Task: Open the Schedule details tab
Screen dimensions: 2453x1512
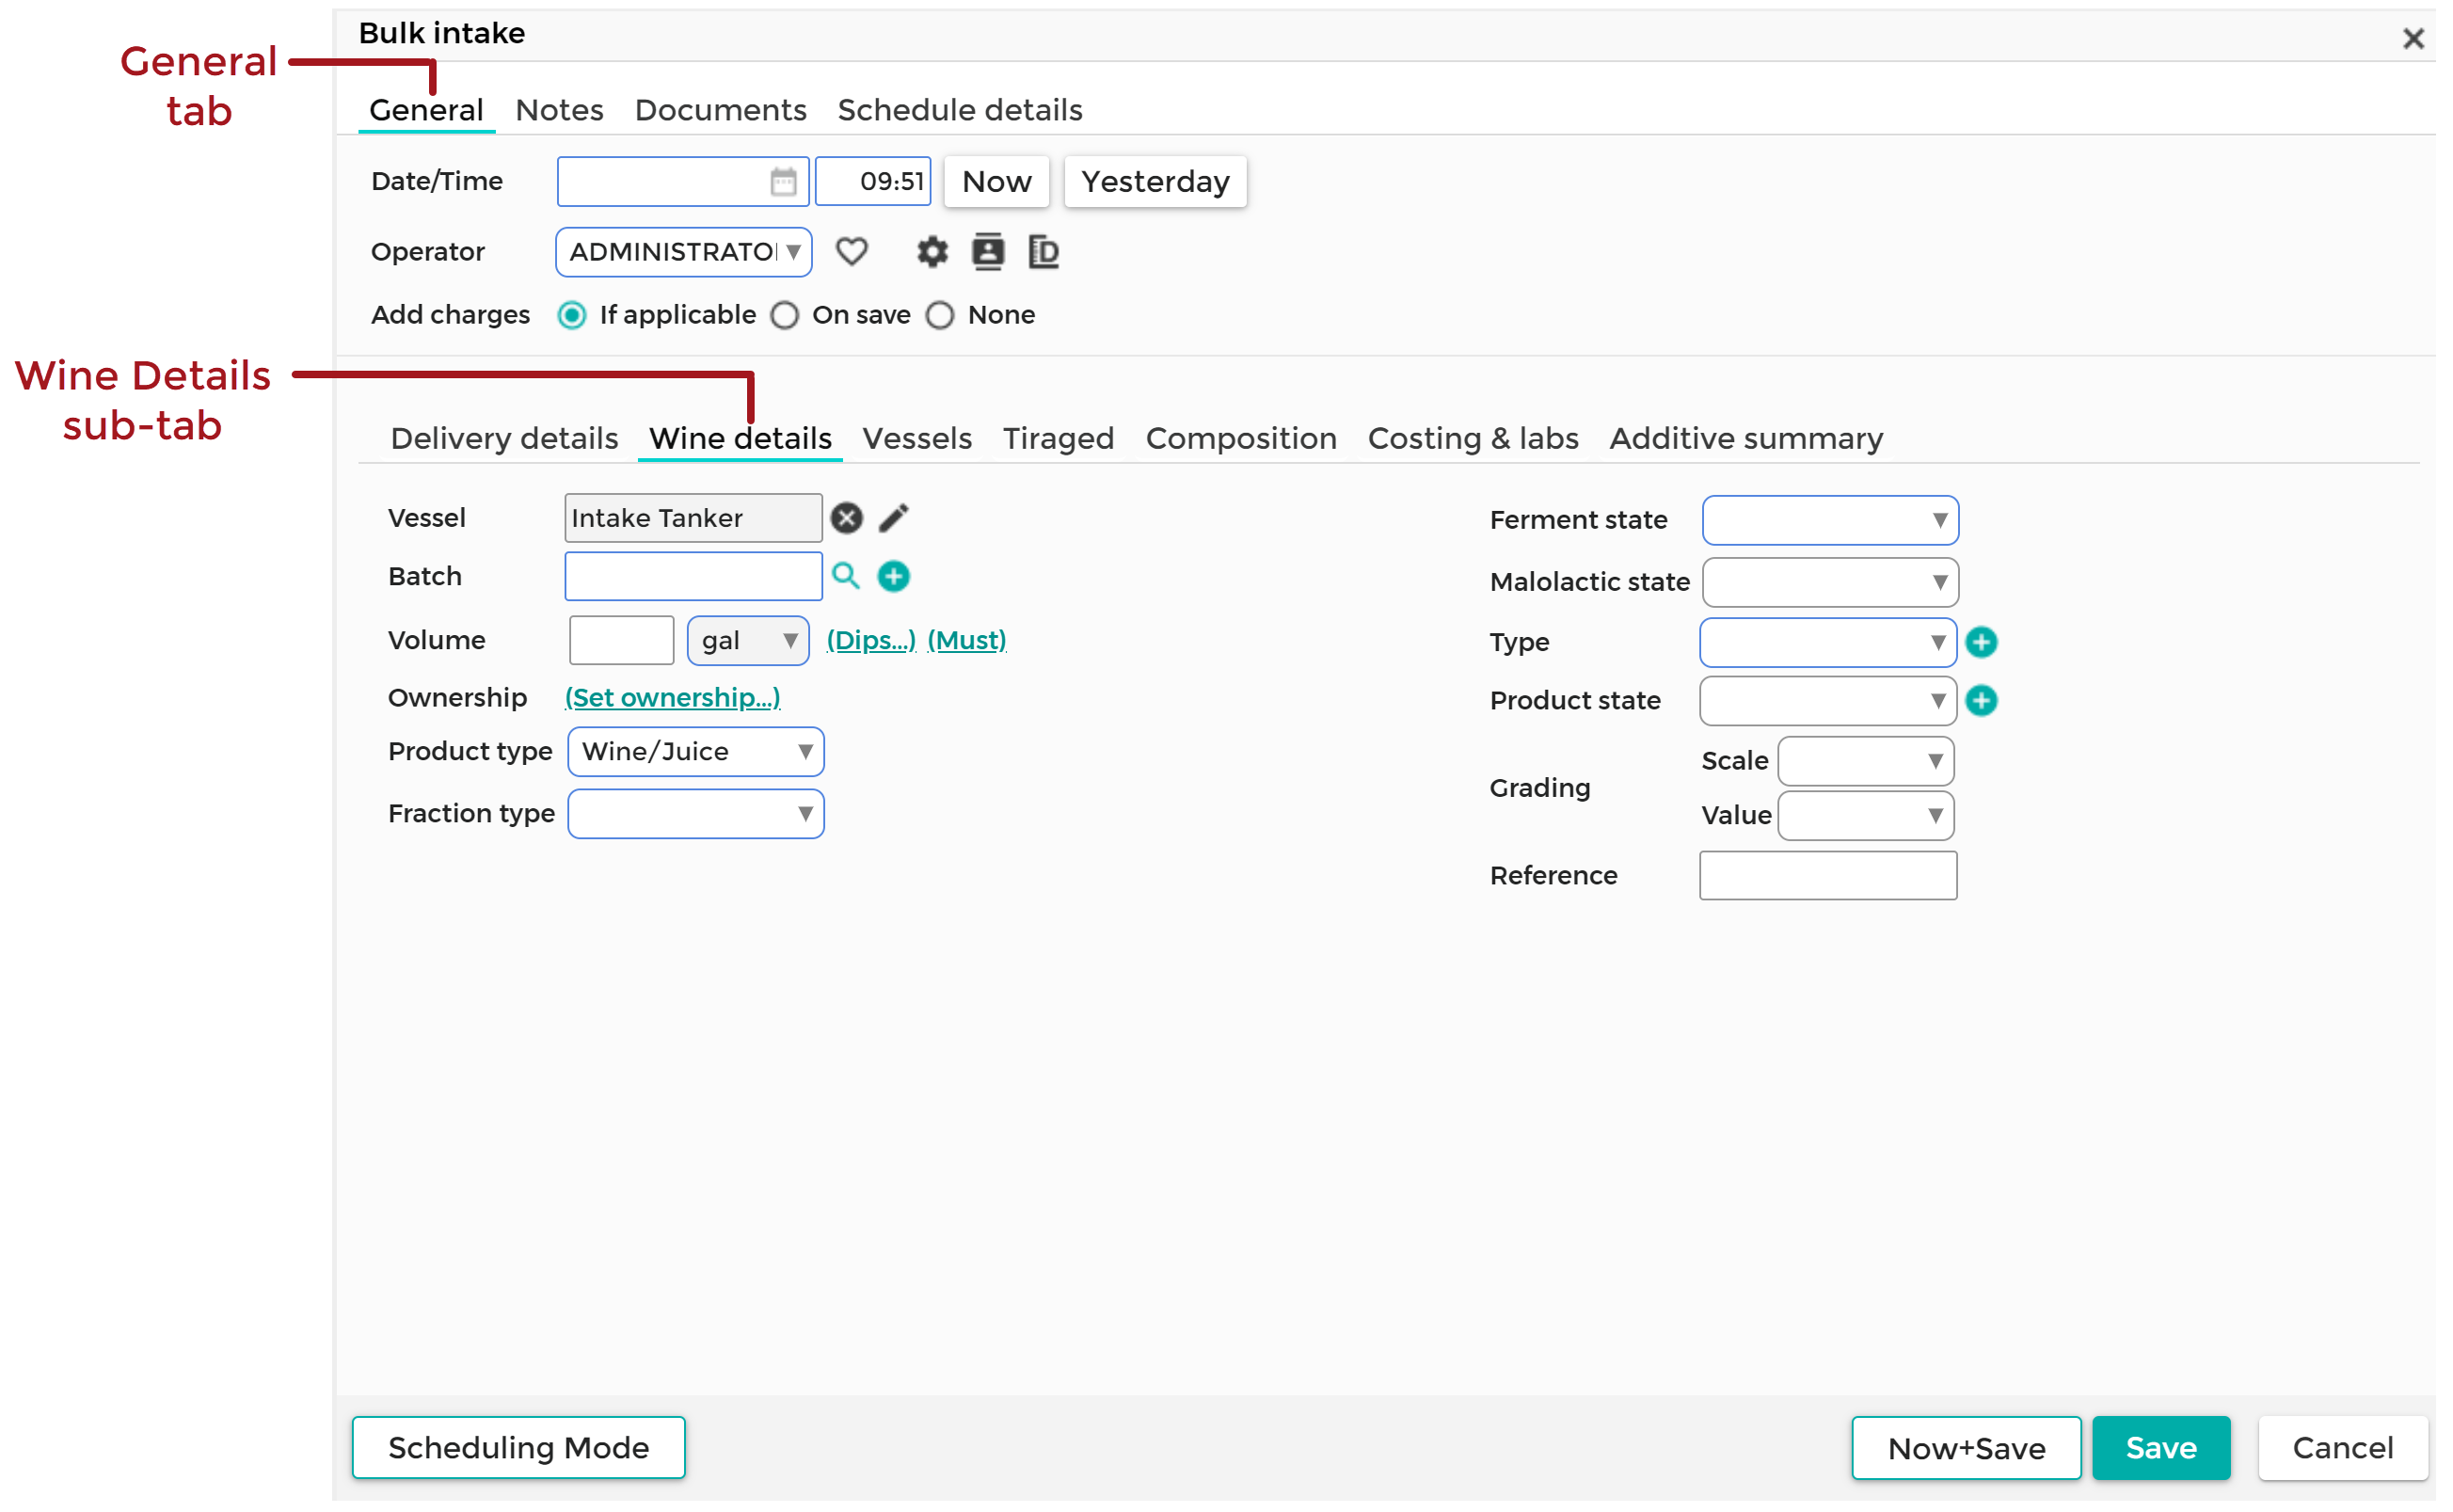Action: point(960,110)
